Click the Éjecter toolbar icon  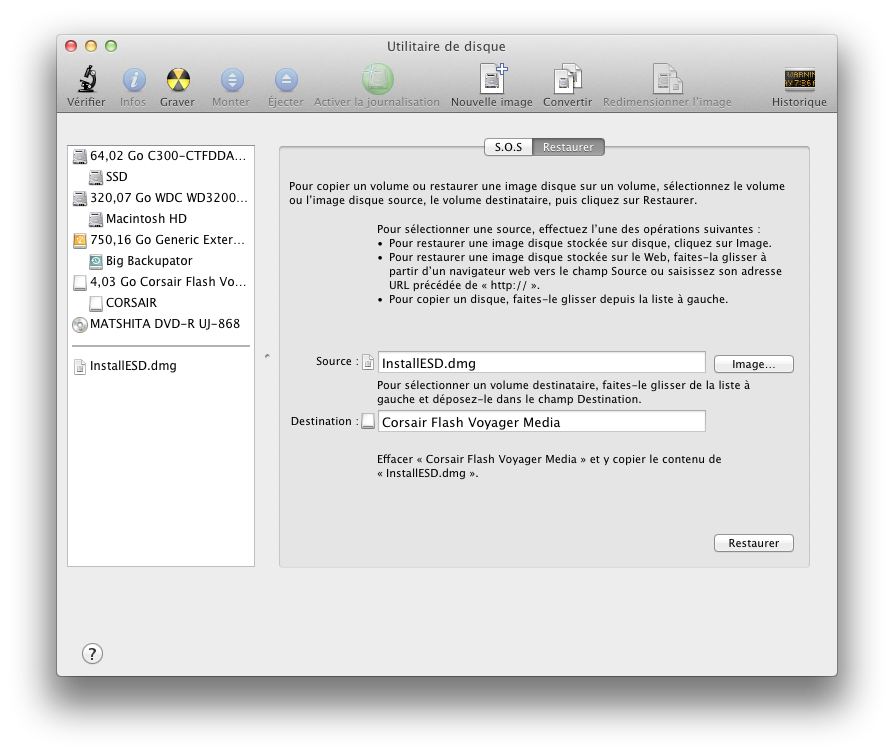pos(286,79)
